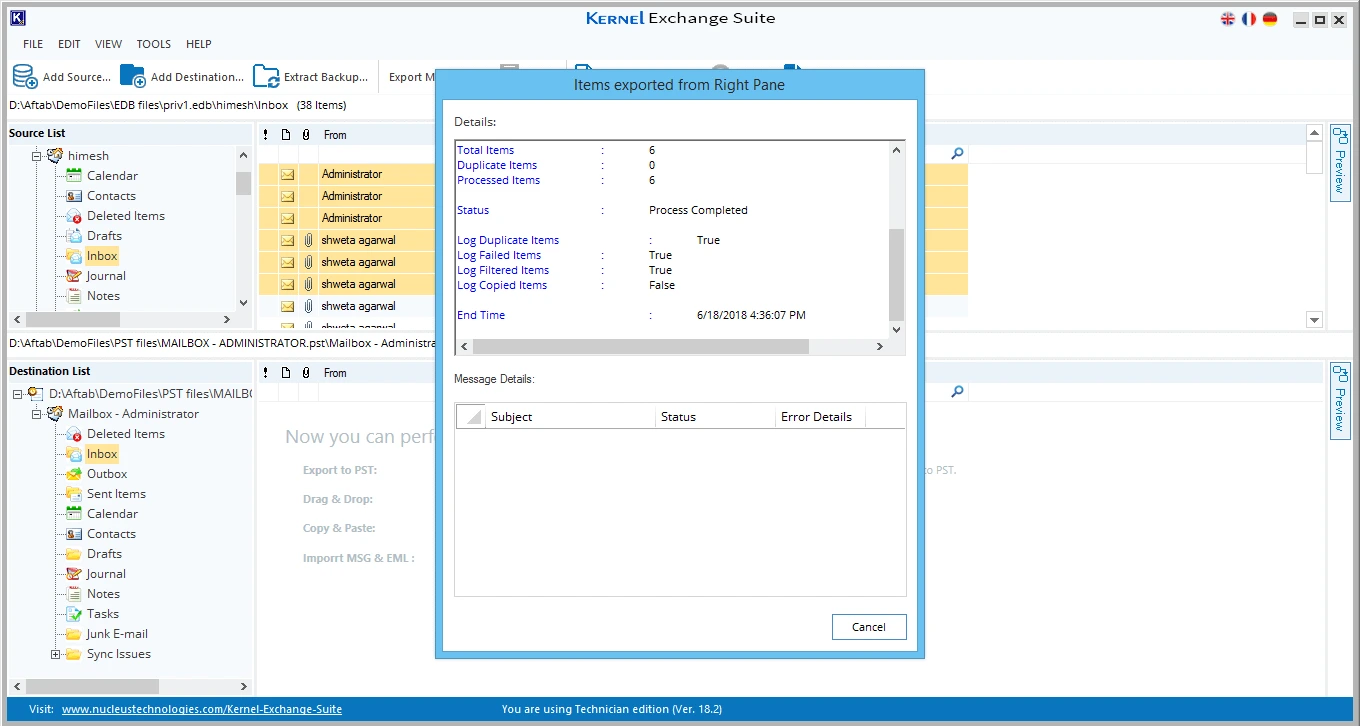Open the EDIT menu
Image resolution: width=1360 pixels, height=726 pixels.
(69, 44)
